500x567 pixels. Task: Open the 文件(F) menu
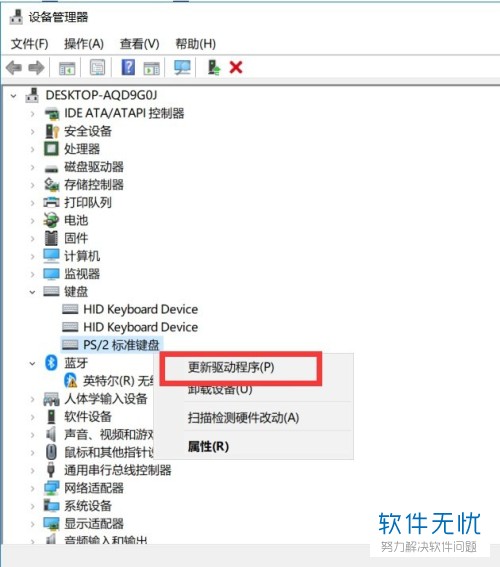[x=30, y=44]
